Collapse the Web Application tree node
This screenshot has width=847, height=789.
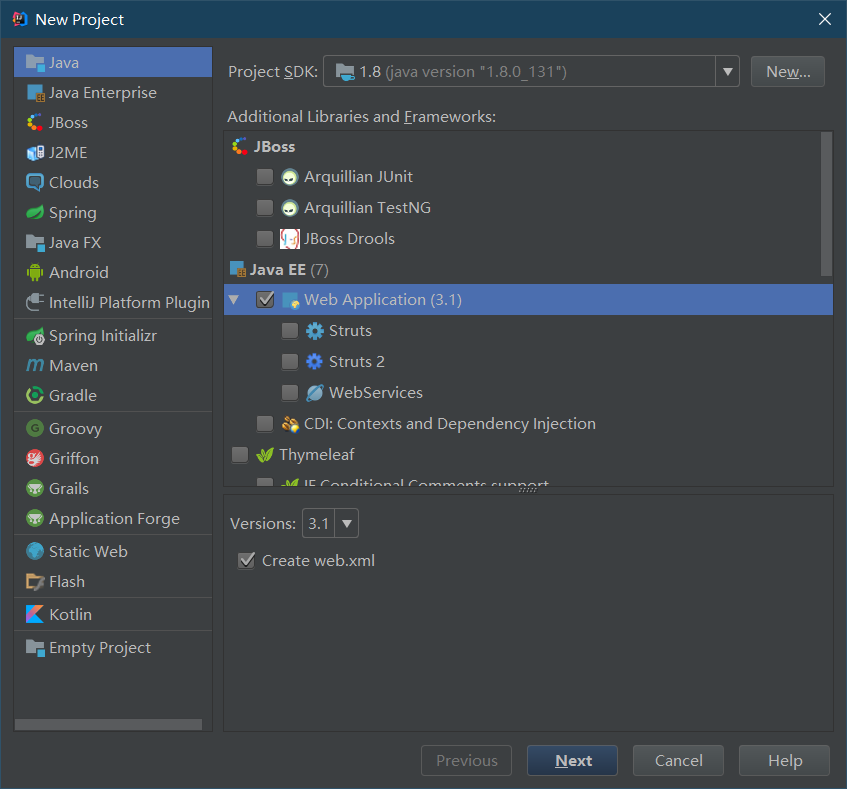(x=234, y=300)
